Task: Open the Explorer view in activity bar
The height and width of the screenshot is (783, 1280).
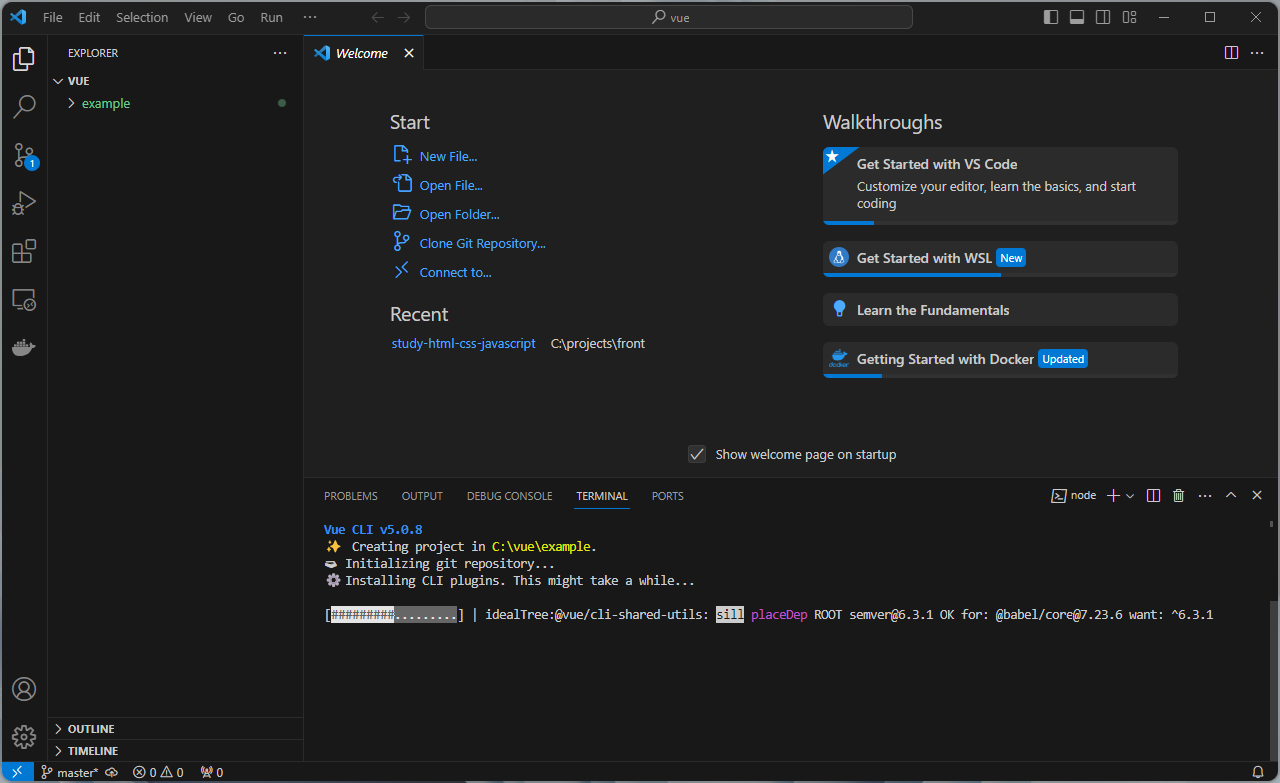Action: [x=24, y=59]
